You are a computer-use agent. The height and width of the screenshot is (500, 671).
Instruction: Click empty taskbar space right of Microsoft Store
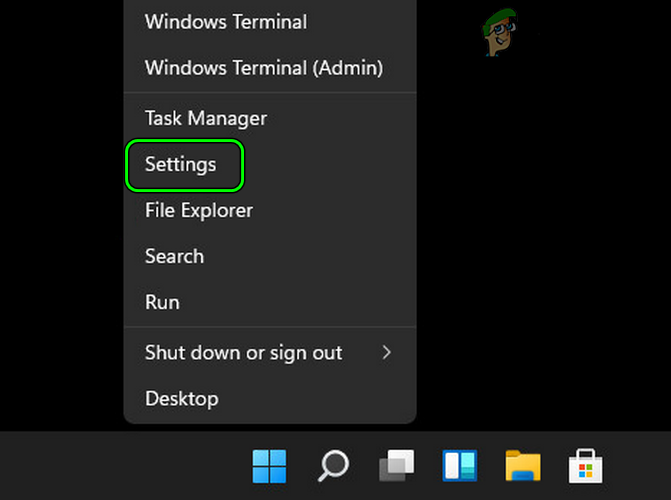coord(640,466)
